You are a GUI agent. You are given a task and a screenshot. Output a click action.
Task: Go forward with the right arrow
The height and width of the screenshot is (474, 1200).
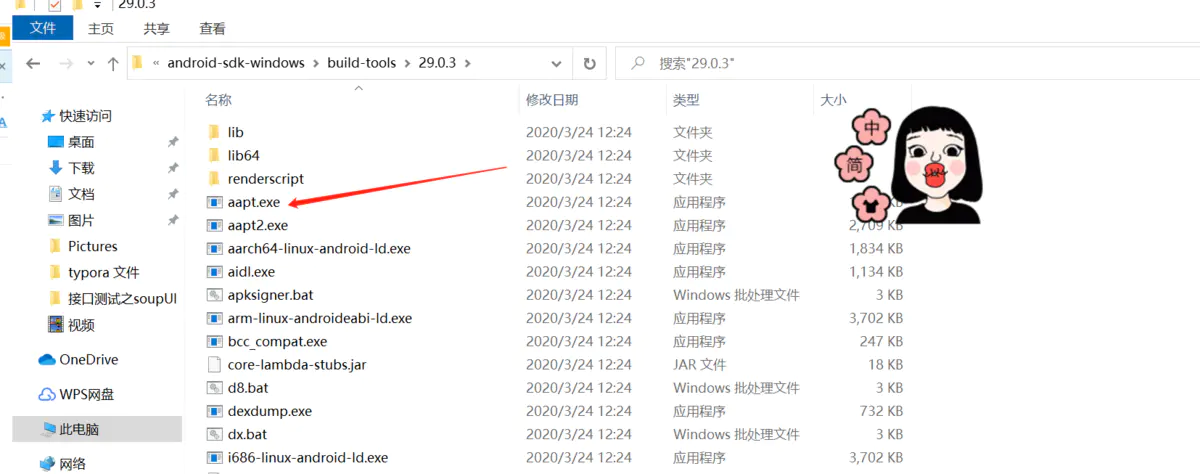[66, 63]
